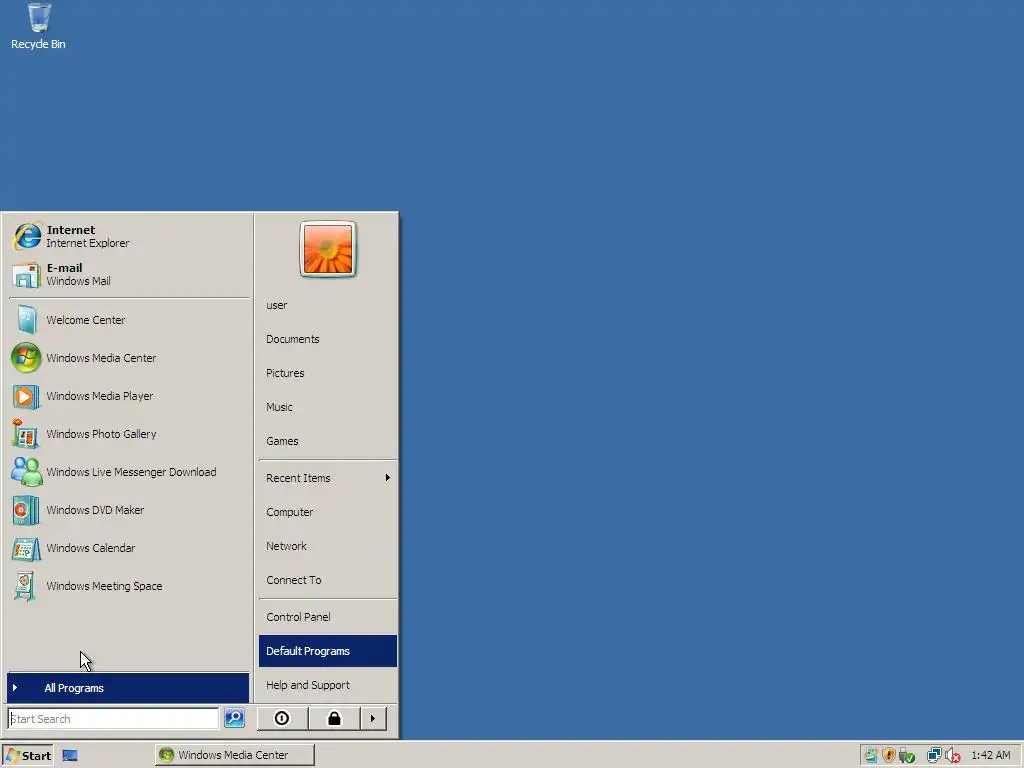Click the Start button on taskbar

tap(27, 755)
